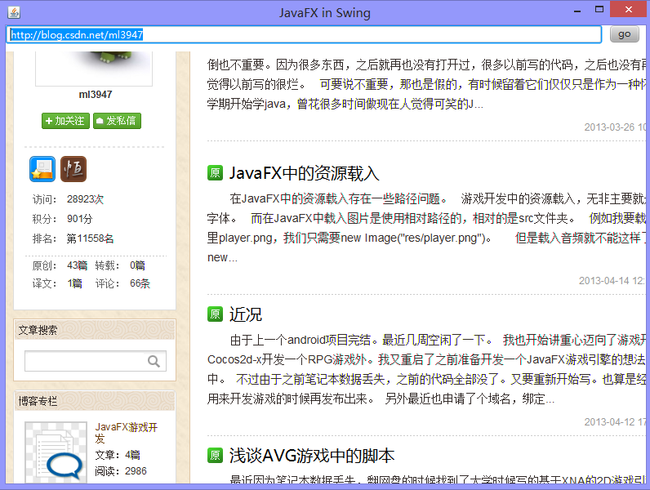Click the green 加关注 follow button
The height and width of the screenshot is (490, 650).
(65, 121)
